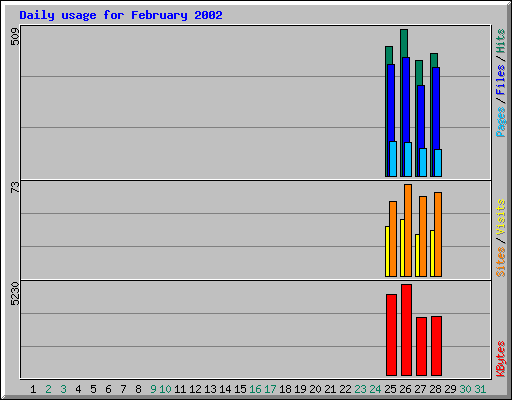Image resolution: width=512 pixels, height=400 pixels.
Task: Click green weekend day number 24
Action: pos(375,389)
